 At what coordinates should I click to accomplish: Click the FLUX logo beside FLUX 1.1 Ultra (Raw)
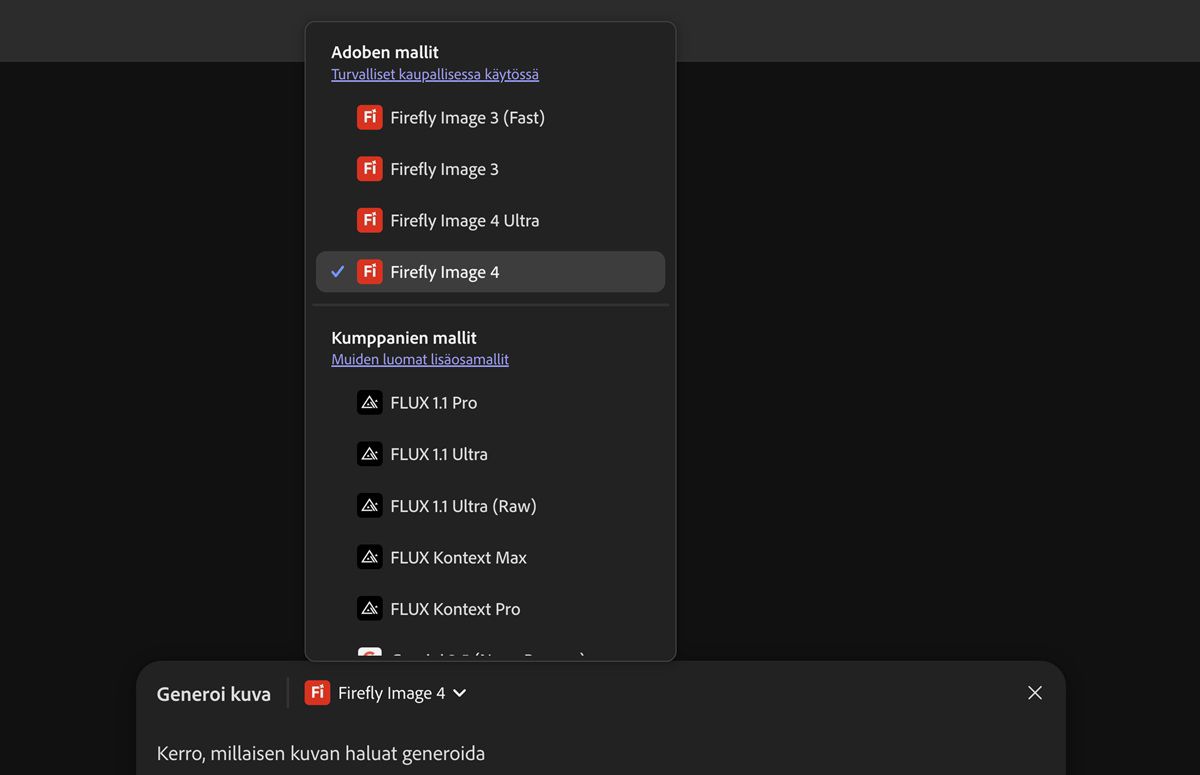[x=370, y=505]
